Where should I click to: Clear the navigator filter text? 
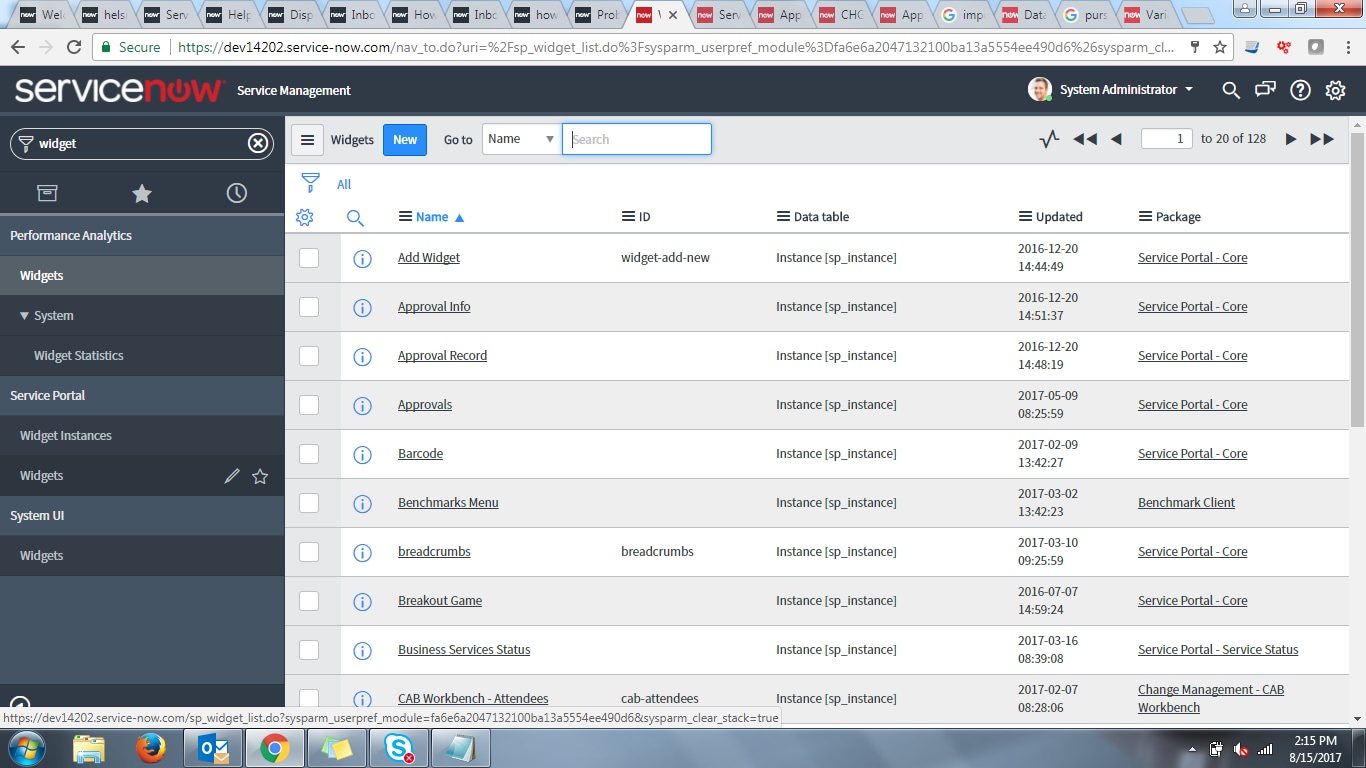click(x=258, y=143)
